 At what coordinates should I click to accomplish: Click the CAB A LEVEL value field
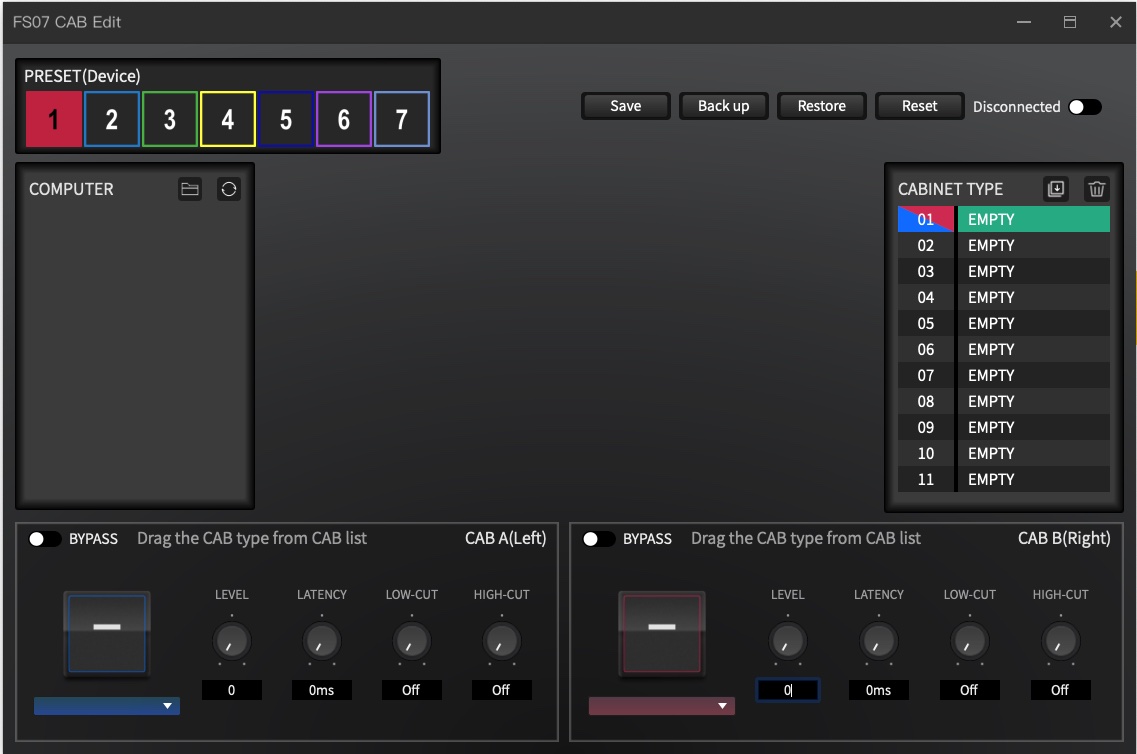231,690
